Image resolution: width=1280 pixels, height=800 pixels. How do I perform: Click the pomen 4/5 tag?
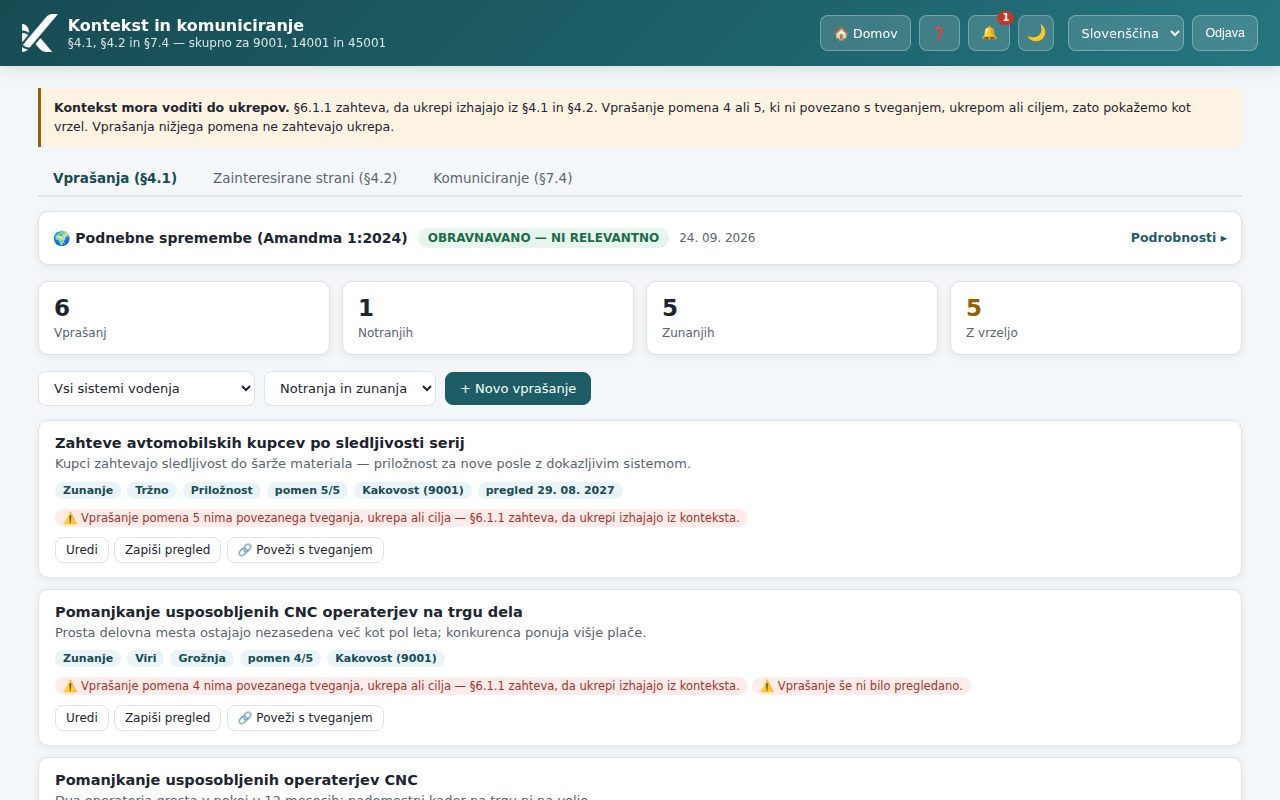[x=281, y=659]
